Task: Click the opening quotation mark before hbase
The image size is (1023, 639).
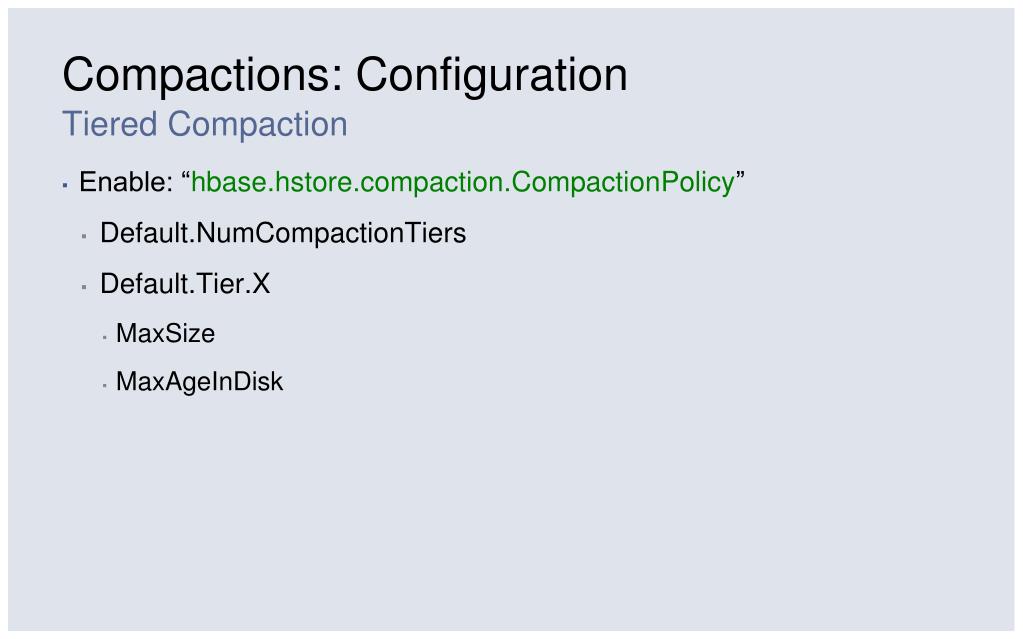Action: (x=186, y=176)
